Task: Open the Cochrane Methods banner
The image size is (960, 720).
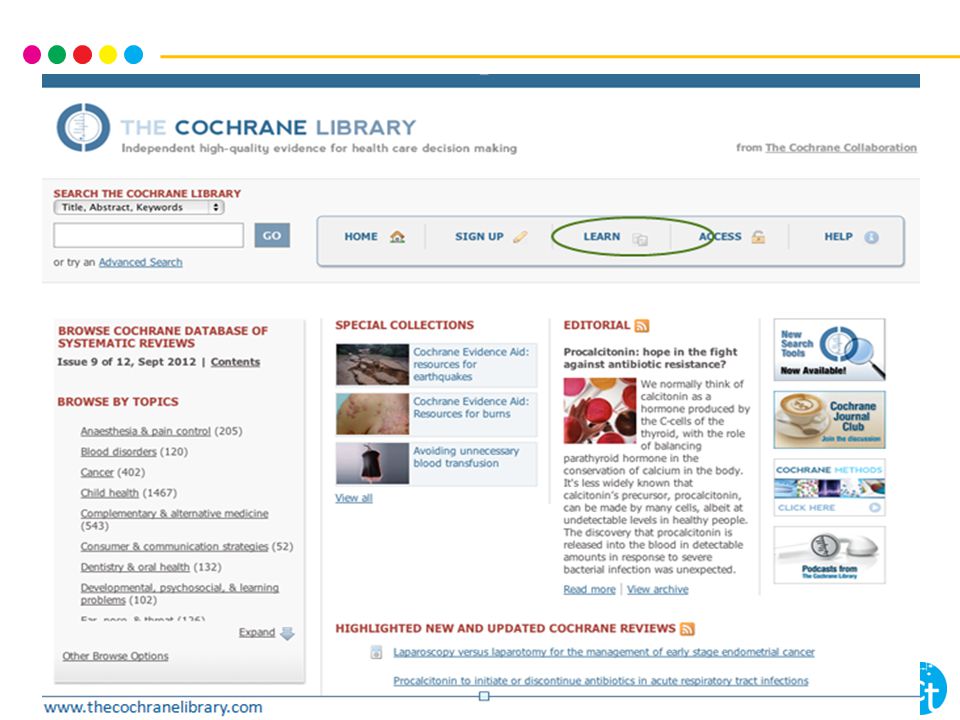Action: pyautogui.click(x=830, y=488)
